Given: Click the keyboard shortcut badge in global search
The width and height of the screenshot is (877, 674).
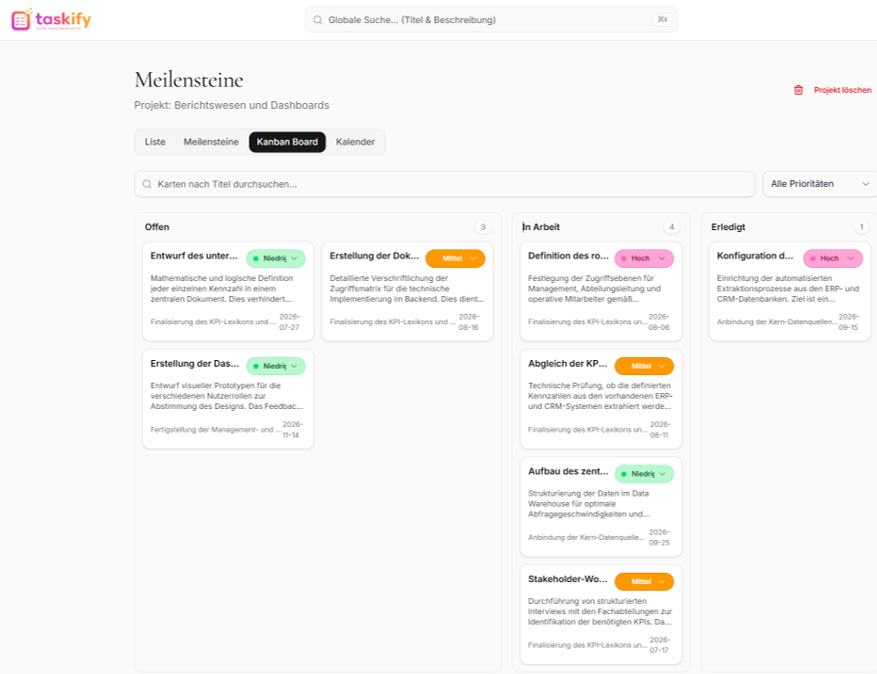Looking at the screenshot, I should coord(662,20).
